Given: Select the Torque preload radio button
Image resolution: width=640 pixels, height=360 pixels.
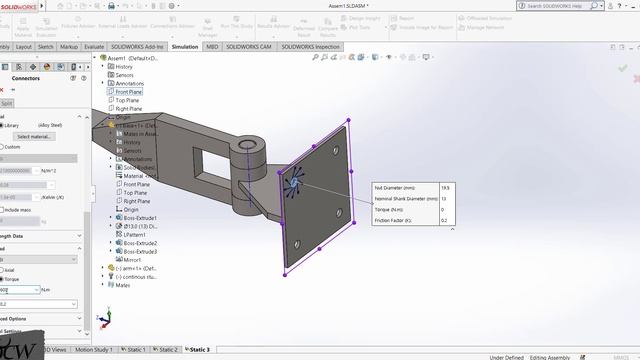Looking at the screenshot, I should coord(1,279).
